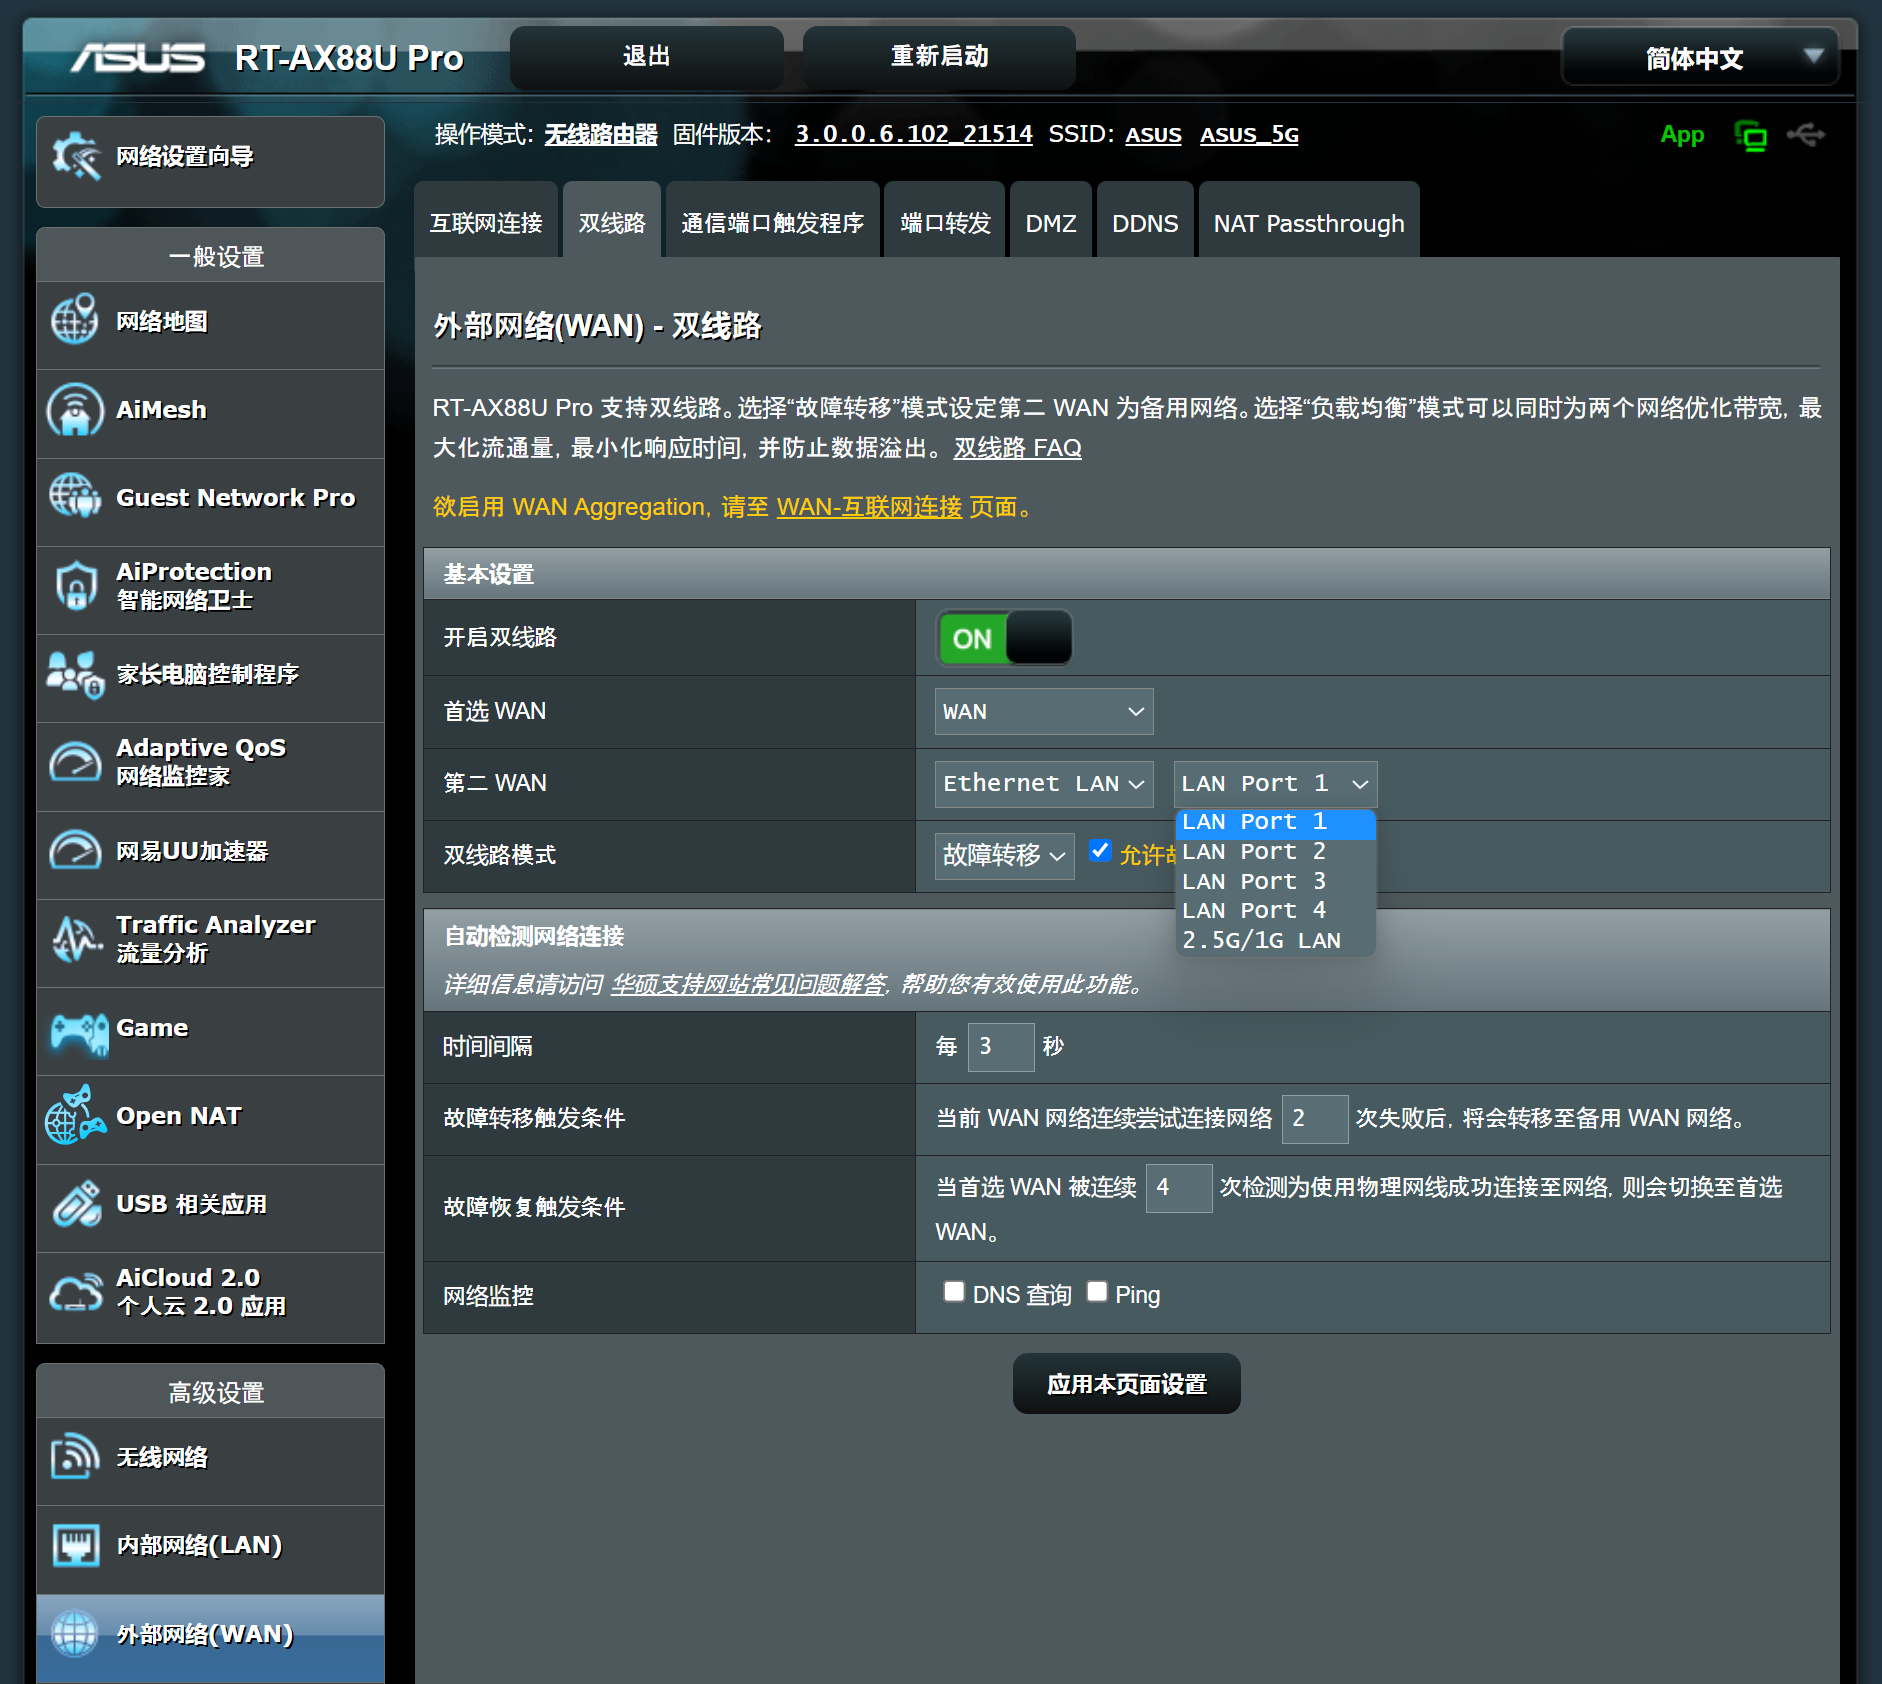Switch to the NAT Passthrough tab

[1309, 222]
